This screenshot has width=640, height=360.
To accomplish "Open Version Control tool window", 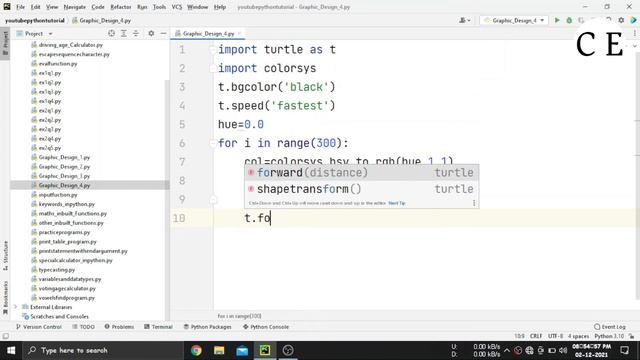I will click(39, 327).
